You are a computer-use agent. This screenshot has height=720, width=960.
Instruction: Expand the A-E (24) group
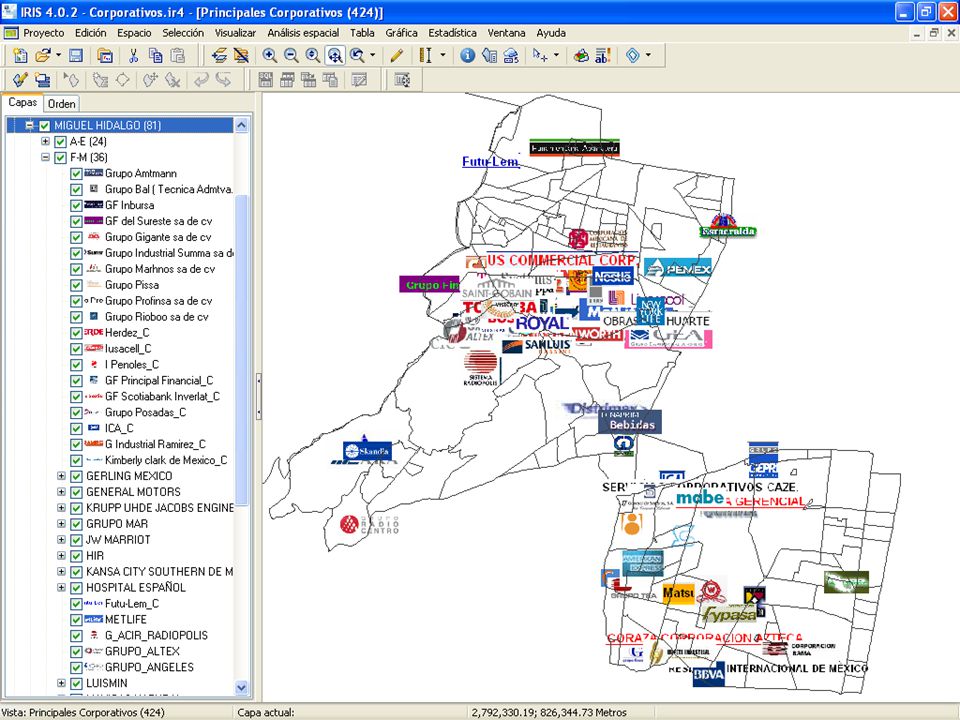click(45, 141)
